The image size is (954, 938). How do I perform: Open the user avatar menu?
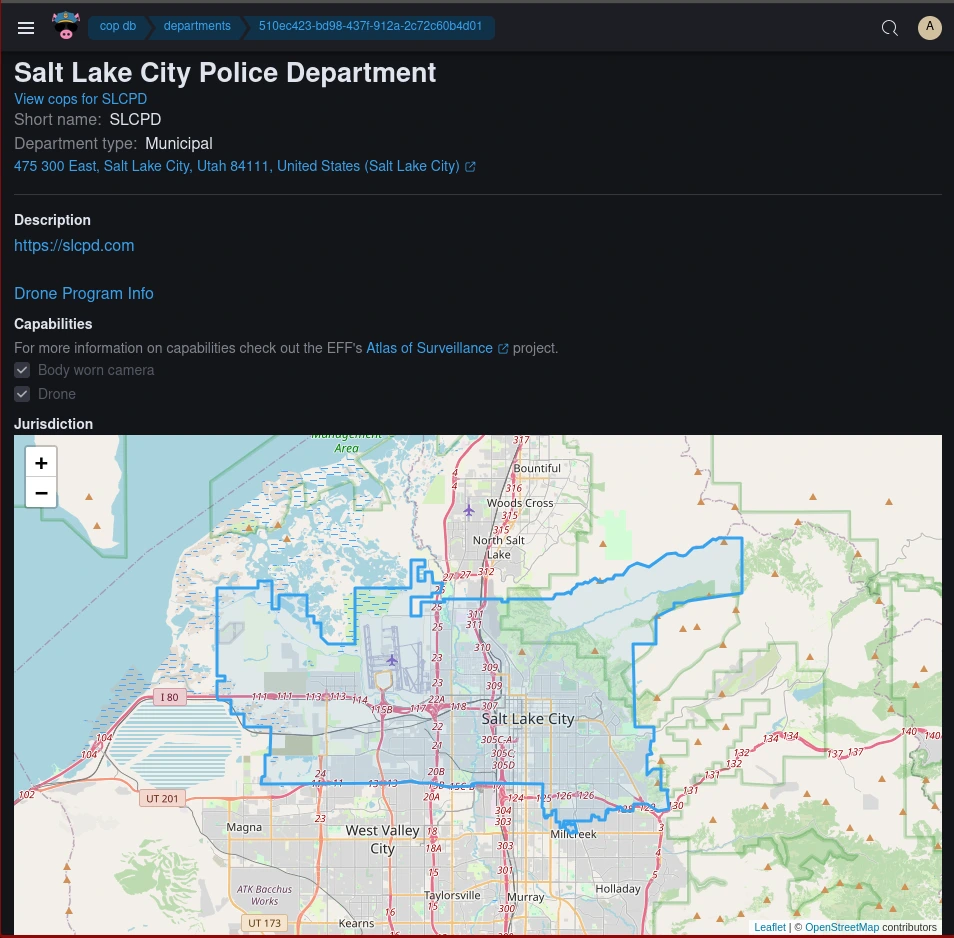pos(930,28)
